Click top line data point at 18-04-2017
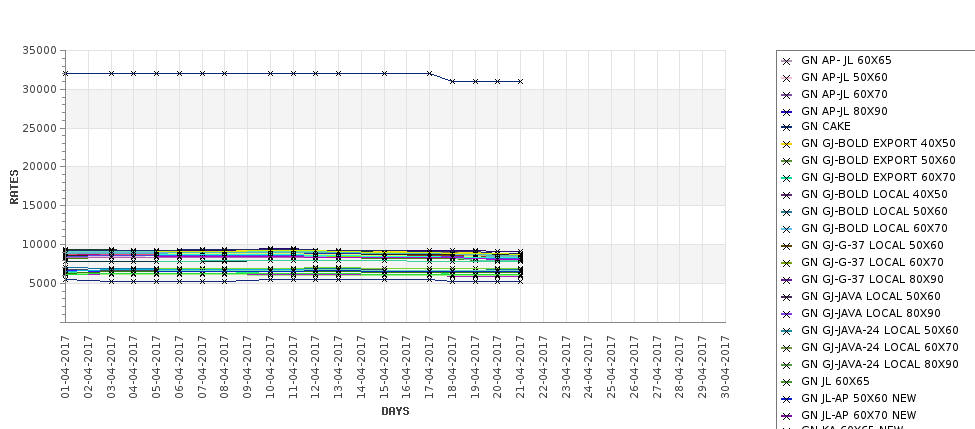The image size is (975, 429). pyautogui.click(x=452, y=81)
